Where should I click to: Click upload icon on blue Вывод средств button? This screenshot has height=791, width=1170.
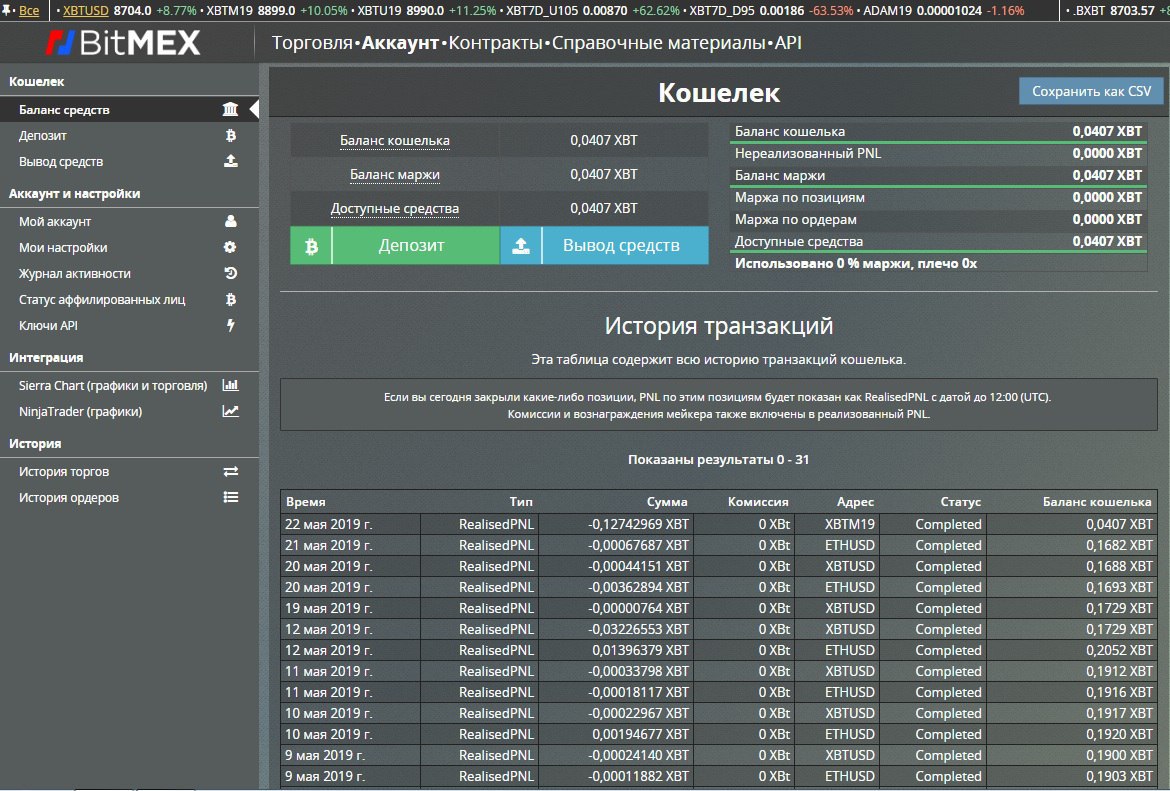tap(521, 246)
